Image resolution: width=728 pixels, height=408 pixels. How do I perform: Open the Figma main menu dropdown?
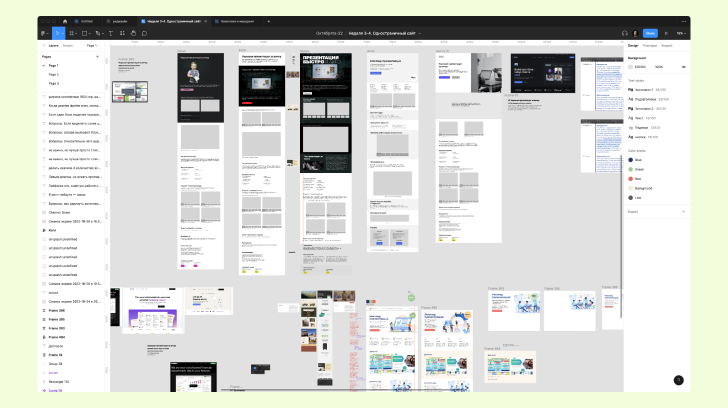[44, 33]
